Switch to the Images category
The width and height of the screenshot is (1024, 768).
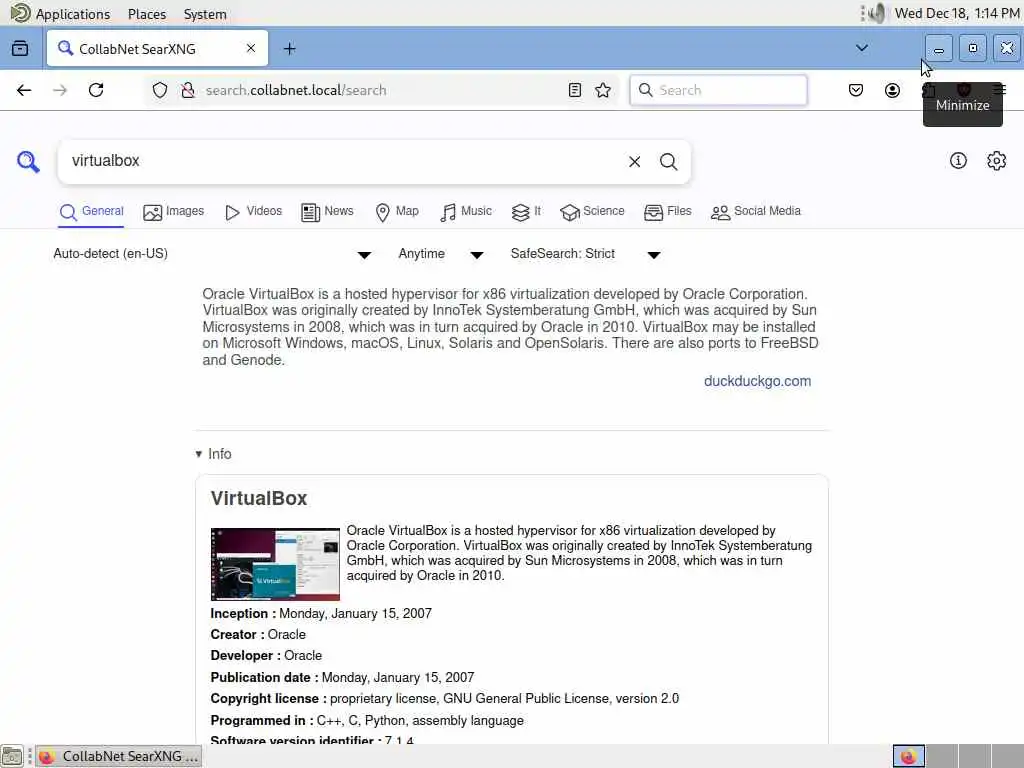point(174,212)
